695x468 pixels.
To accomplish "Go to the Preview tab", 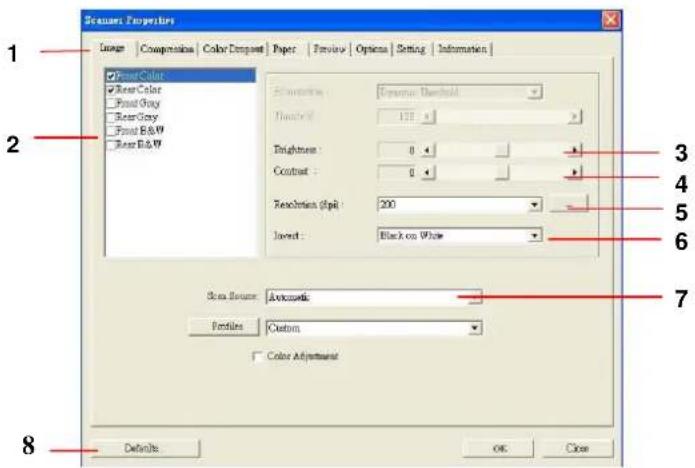I will 329,49.
